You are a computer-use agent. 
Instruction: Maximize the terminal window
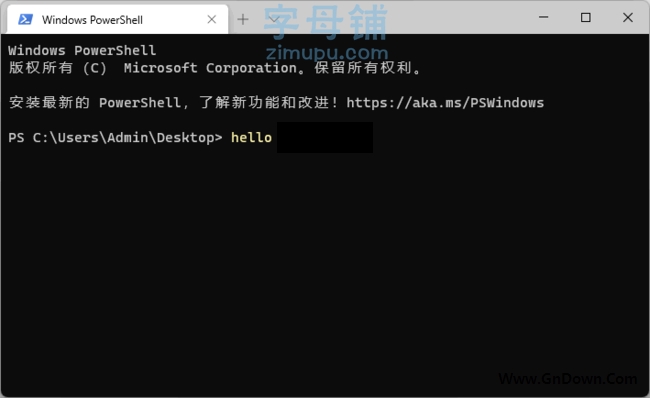click(586, 17)
